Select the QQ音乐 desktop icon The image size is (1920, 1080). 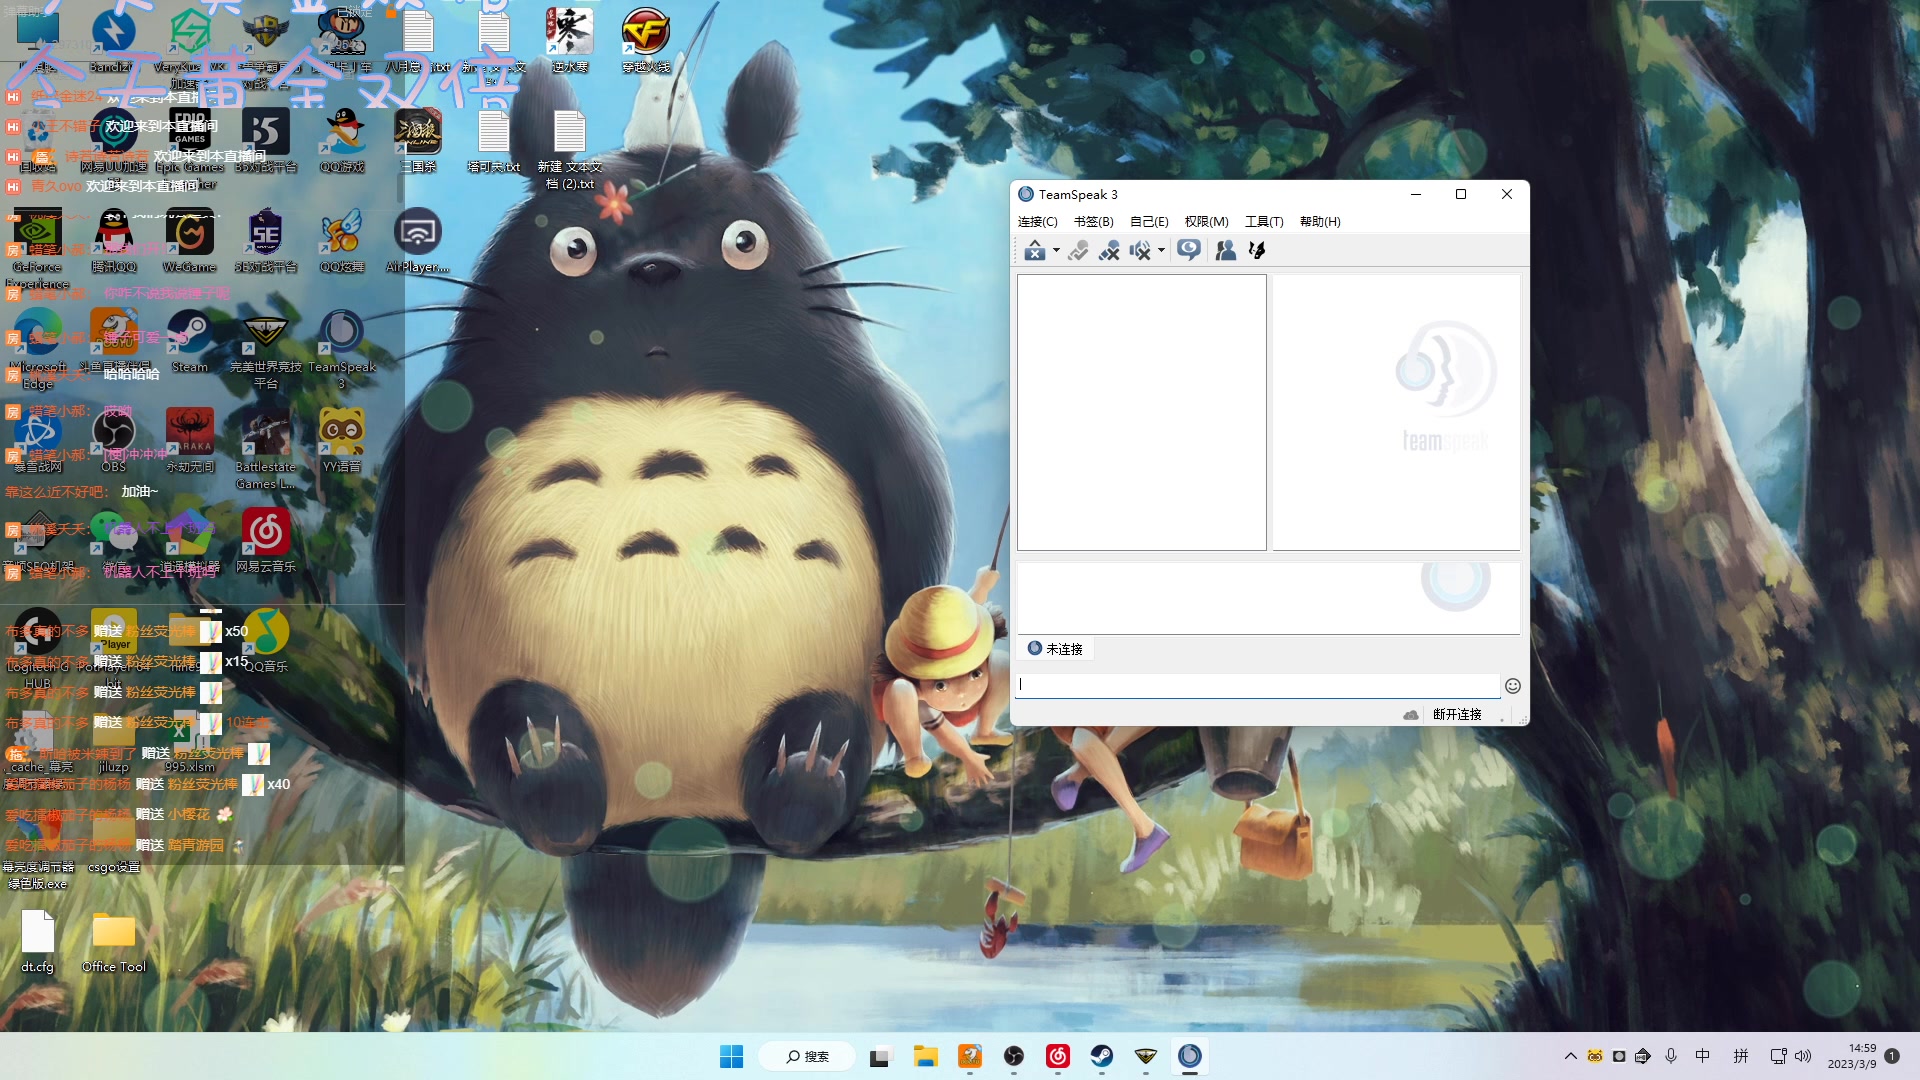[266, 641]
